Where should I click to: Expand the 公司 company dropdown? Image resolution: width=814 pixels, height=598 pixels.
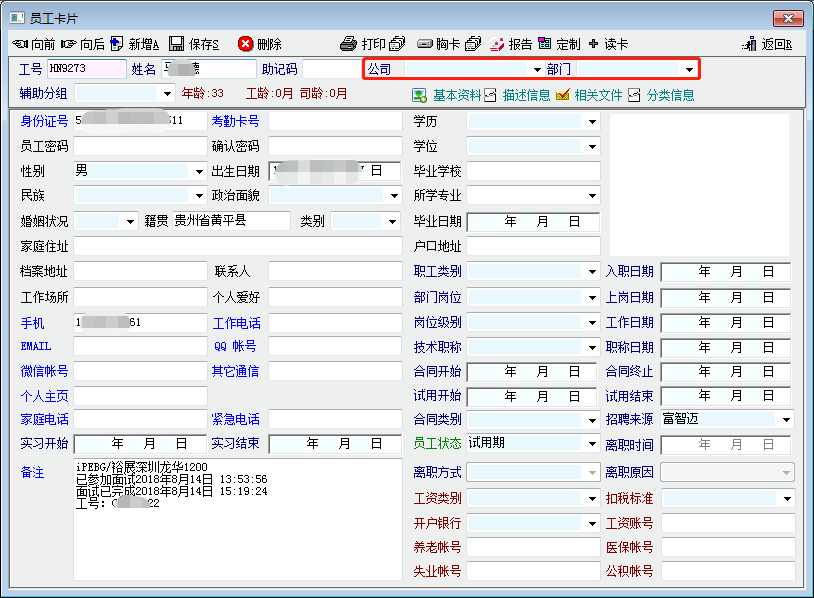(x=537, y=70)
